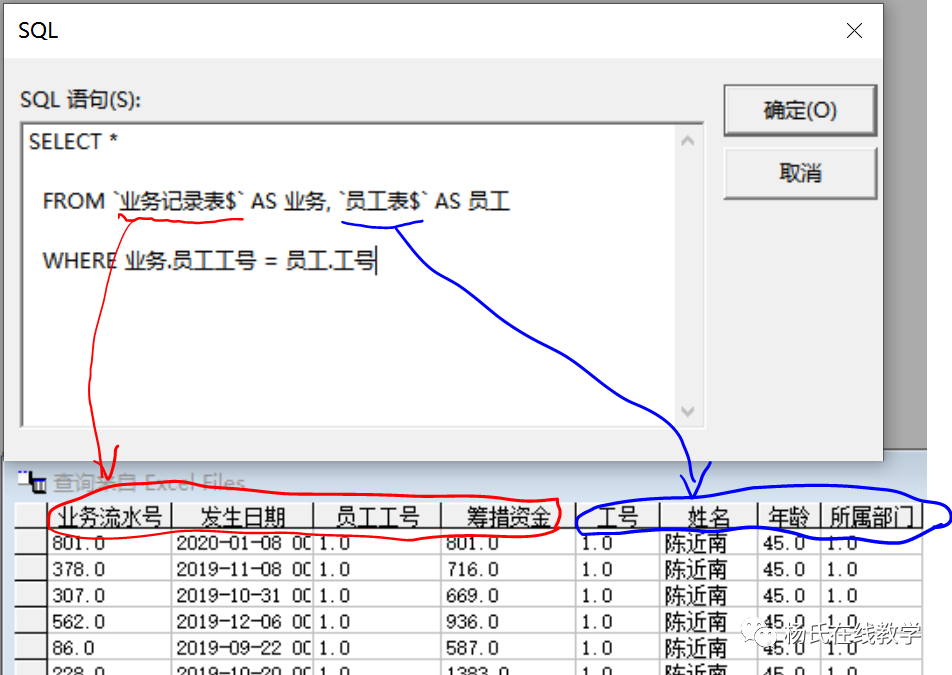Click the SQL dialog title bar
The height and width of the screenshot is (675, 952).
click(400, 30)
